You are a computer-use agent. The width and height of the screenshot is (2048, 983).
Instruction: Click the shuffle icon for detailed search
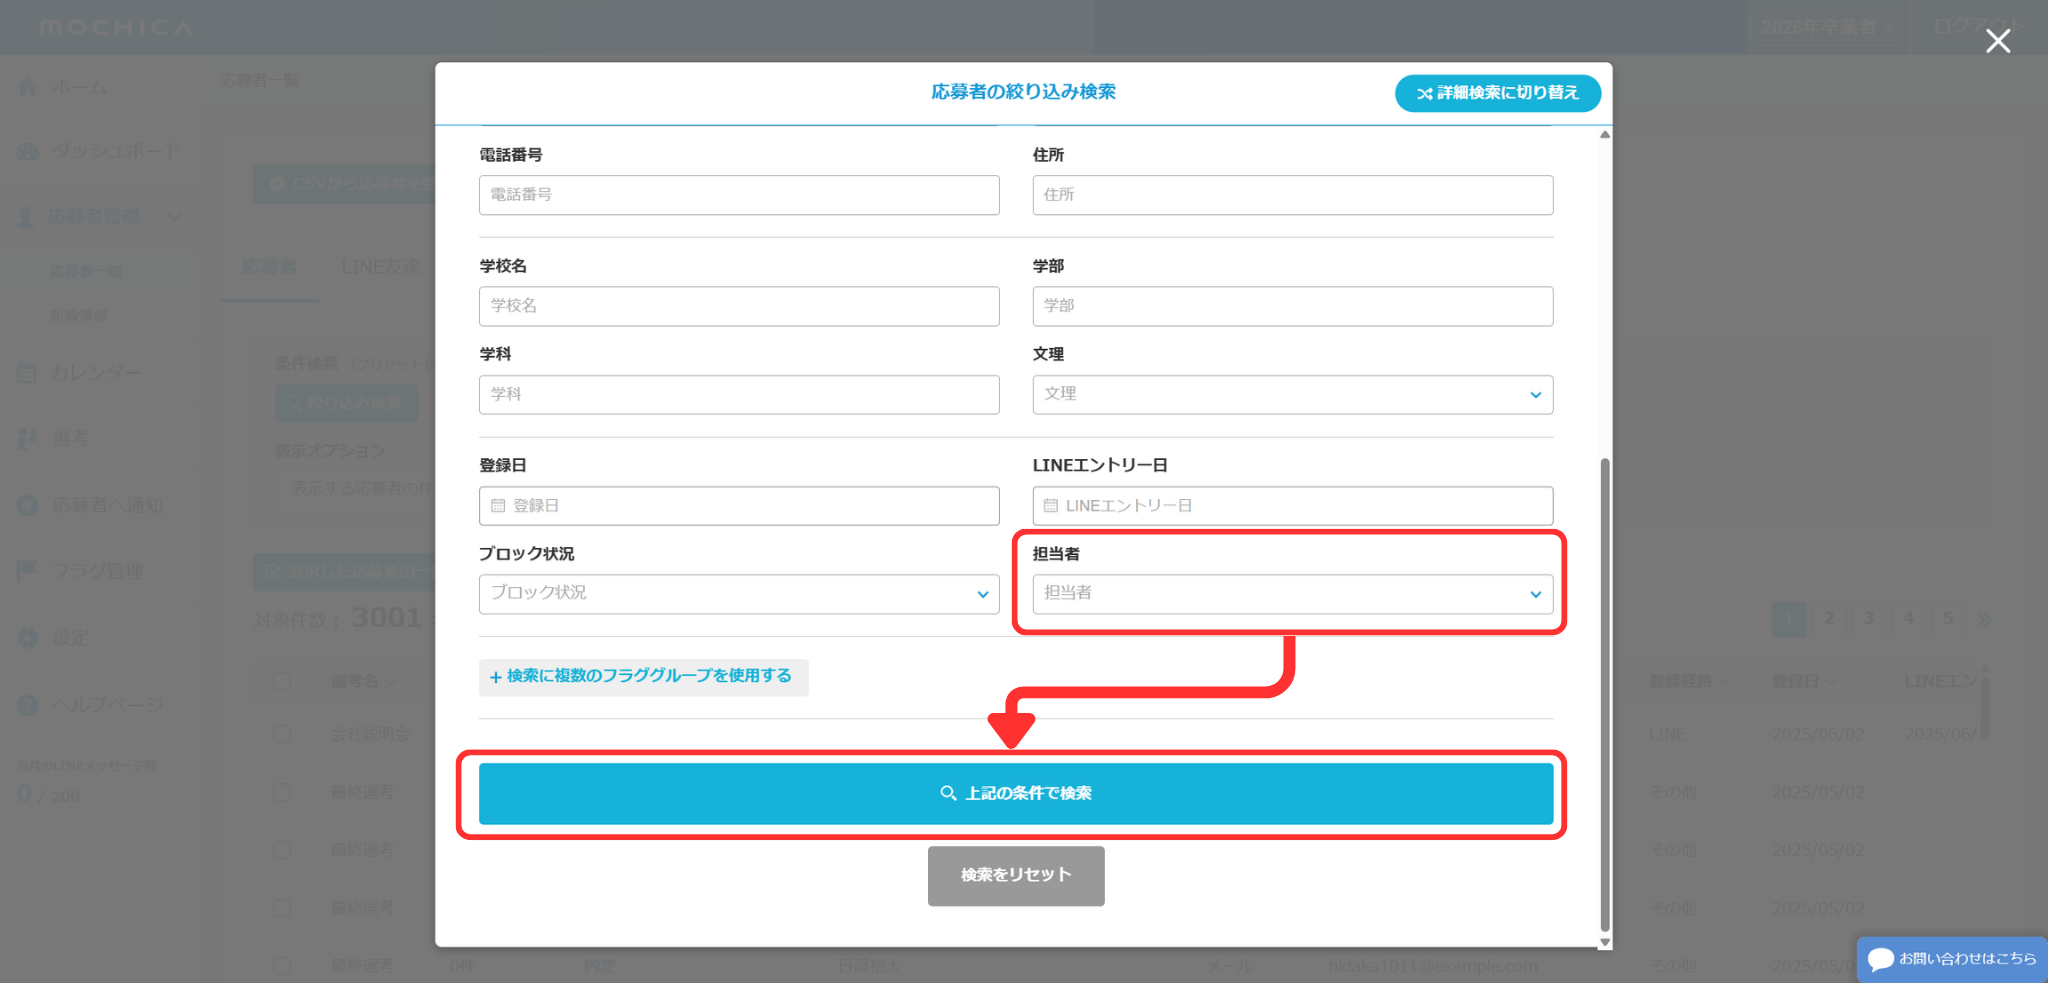[1424, 94]
